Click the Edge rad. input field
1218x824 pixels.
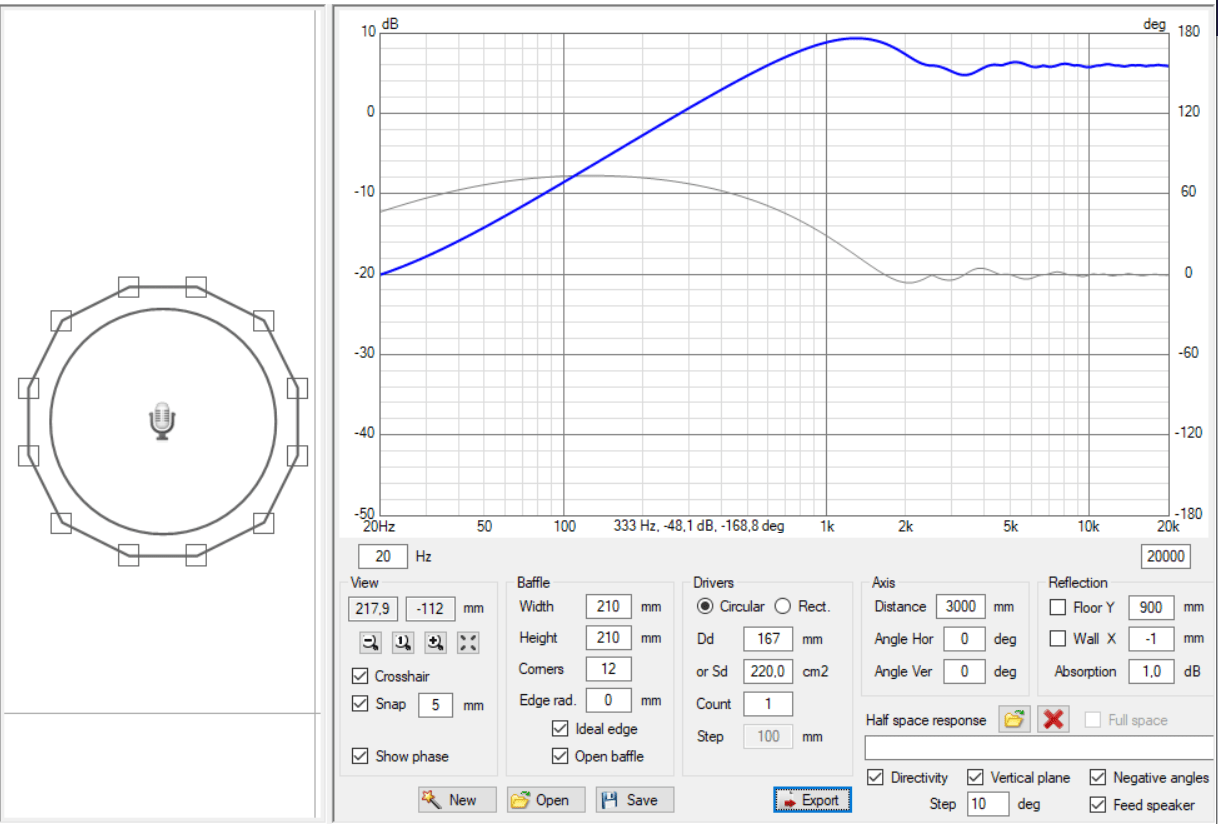click(x=609, y=700)
